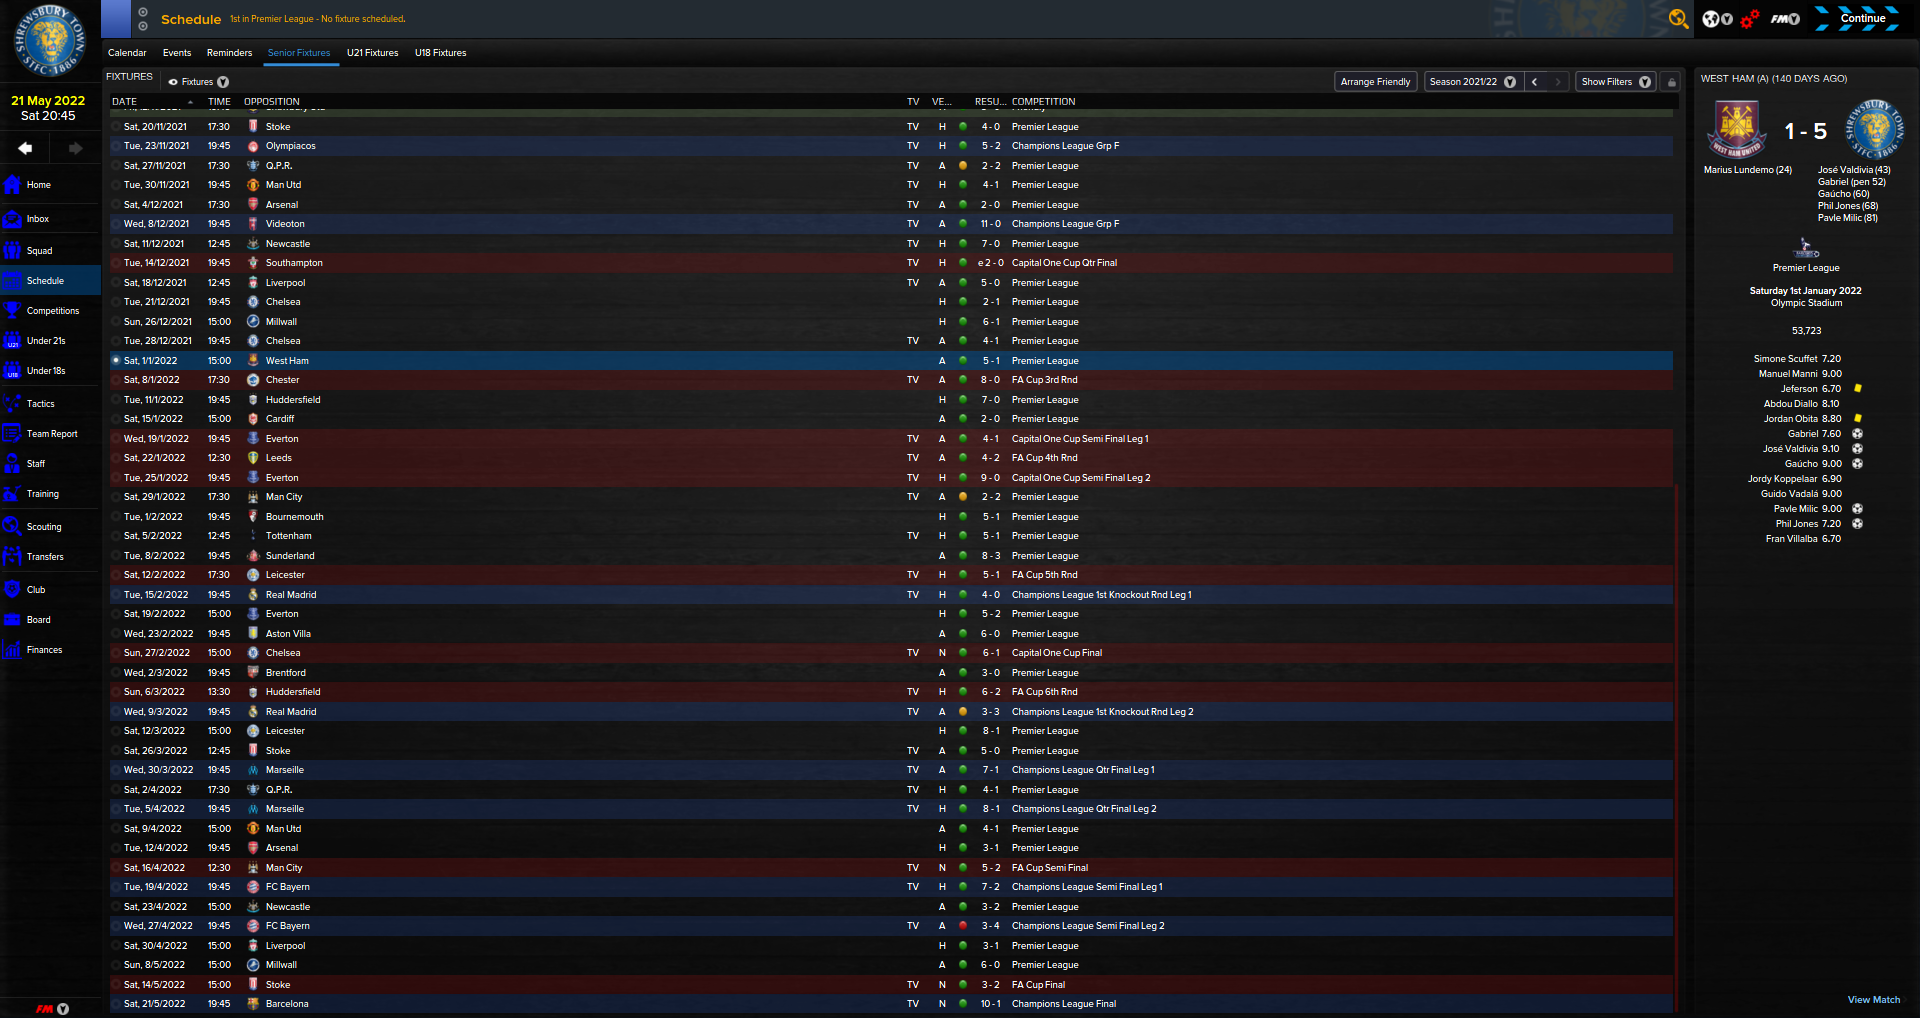Open the world globe dropdown menu
Viewport: 1920px width, 1018px height.
[x=1717, y=19]
